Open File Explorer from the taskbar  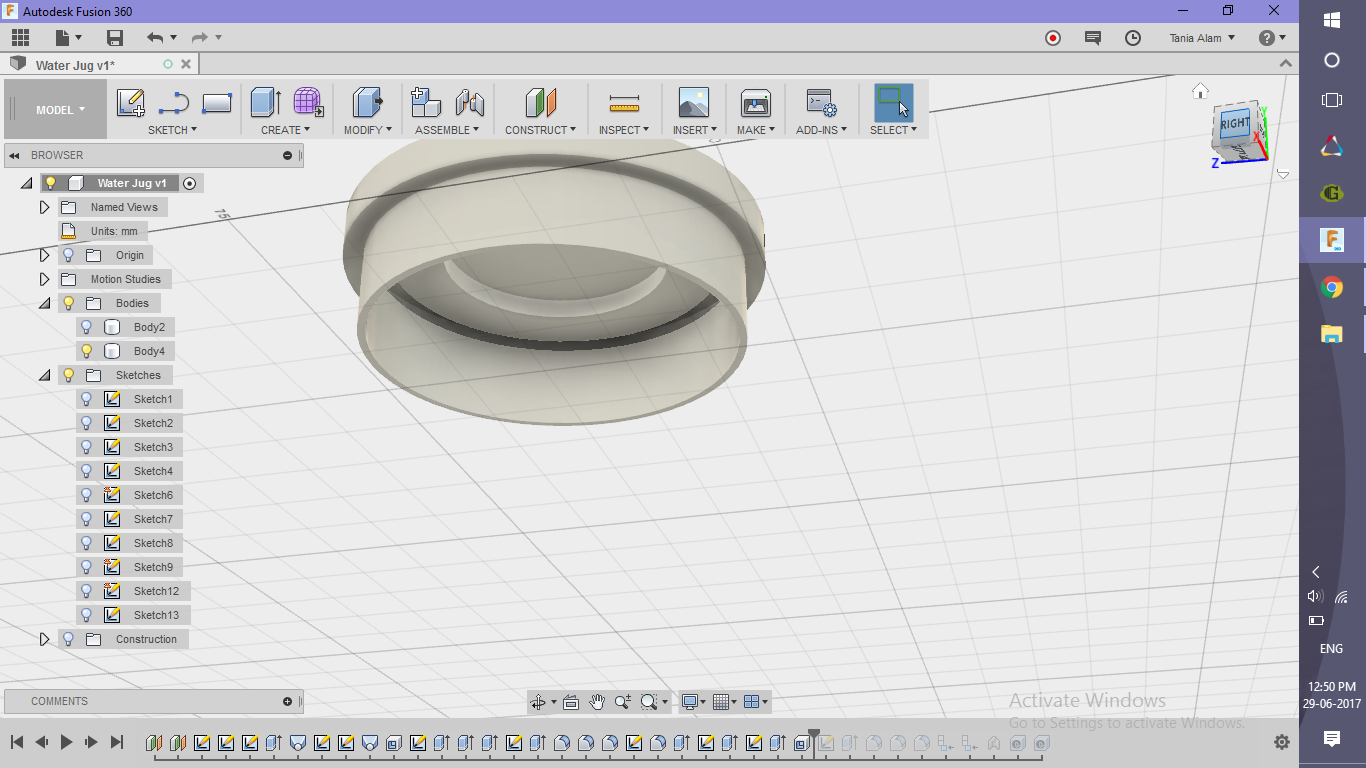pos(1332,334)
